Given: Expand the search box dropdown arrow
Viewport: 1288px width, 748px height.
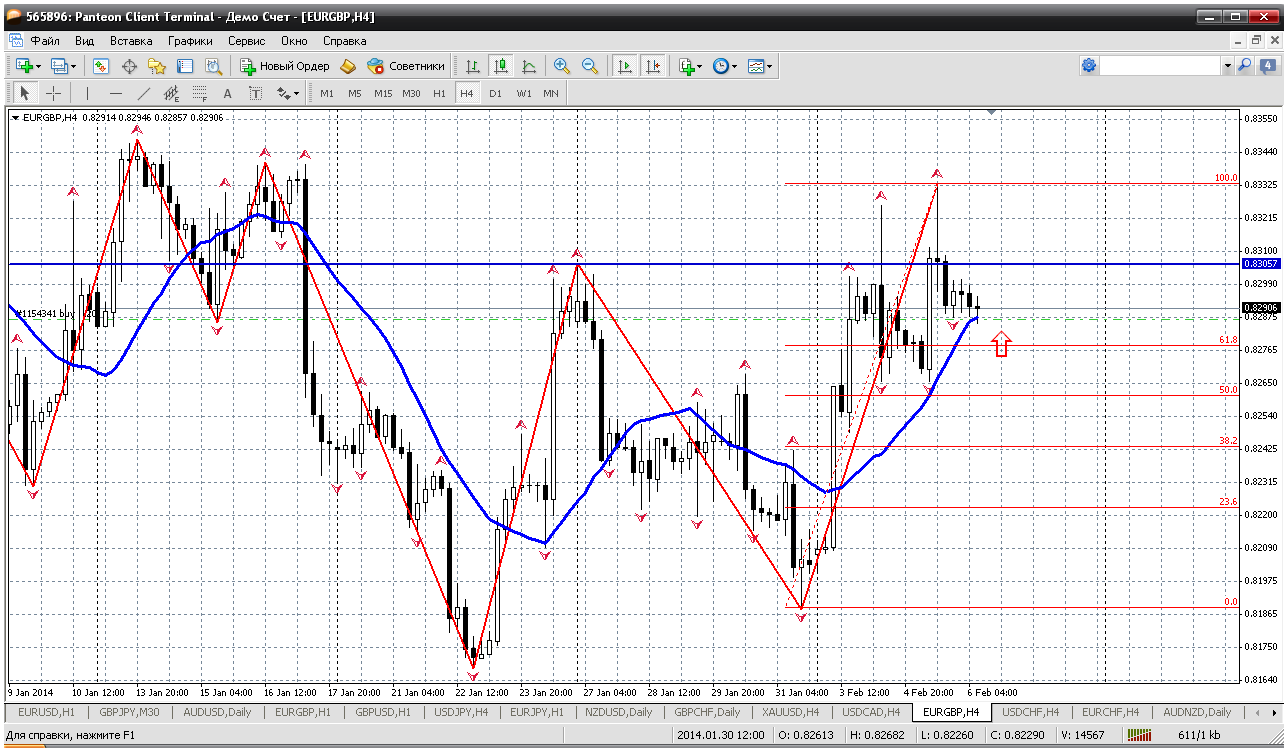Looking at the screenshot, I should (1227, 65).
